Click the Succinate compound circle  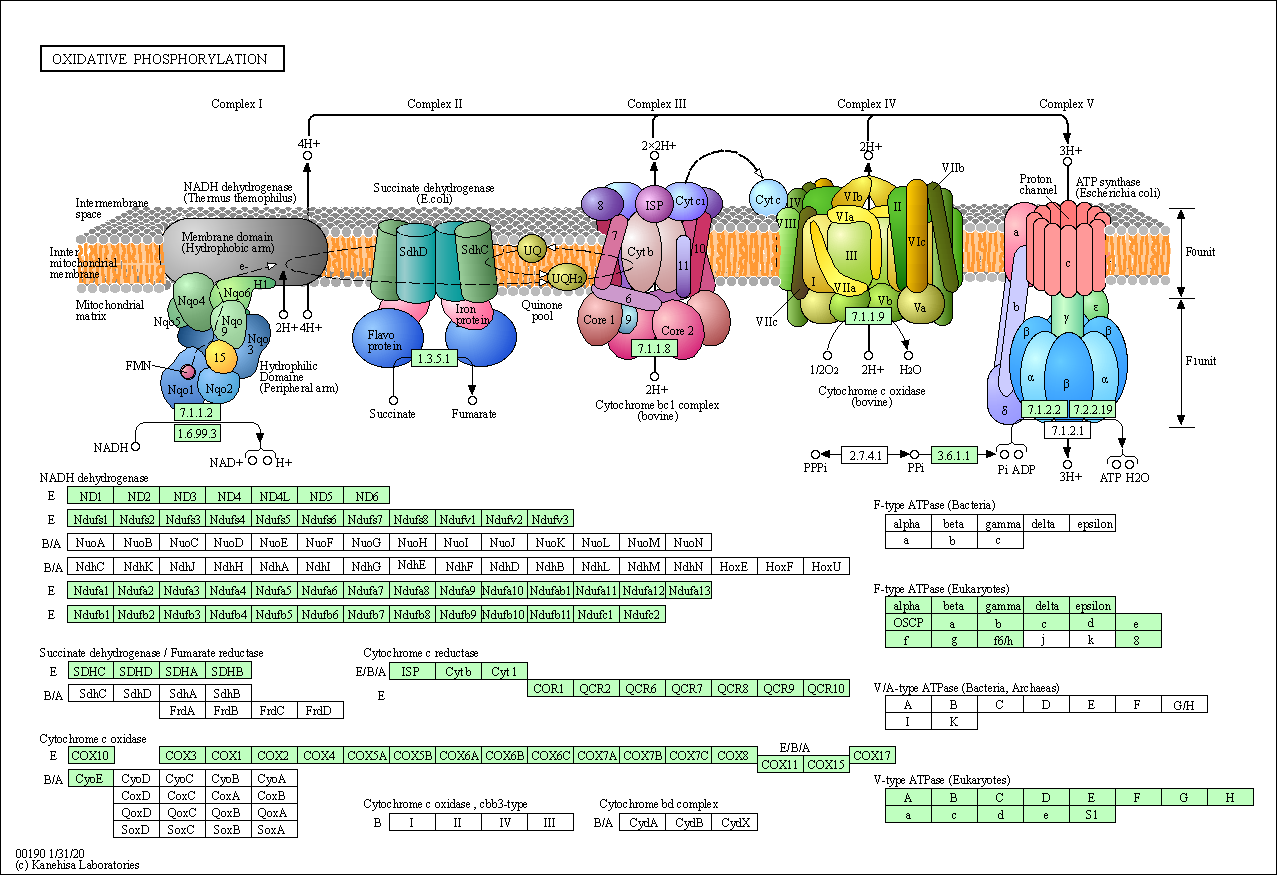point(393,401)
